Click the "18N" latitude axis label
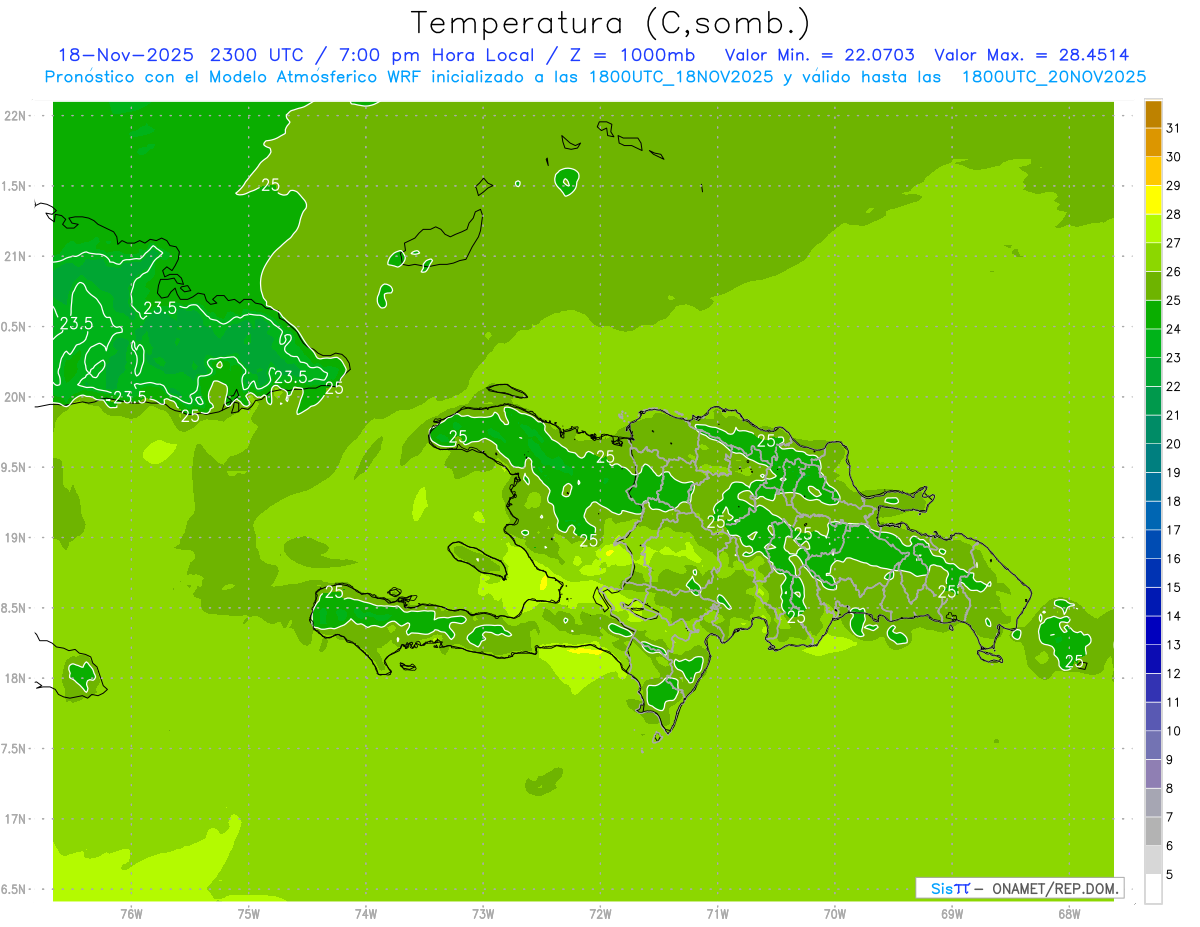 coord(14,678)
